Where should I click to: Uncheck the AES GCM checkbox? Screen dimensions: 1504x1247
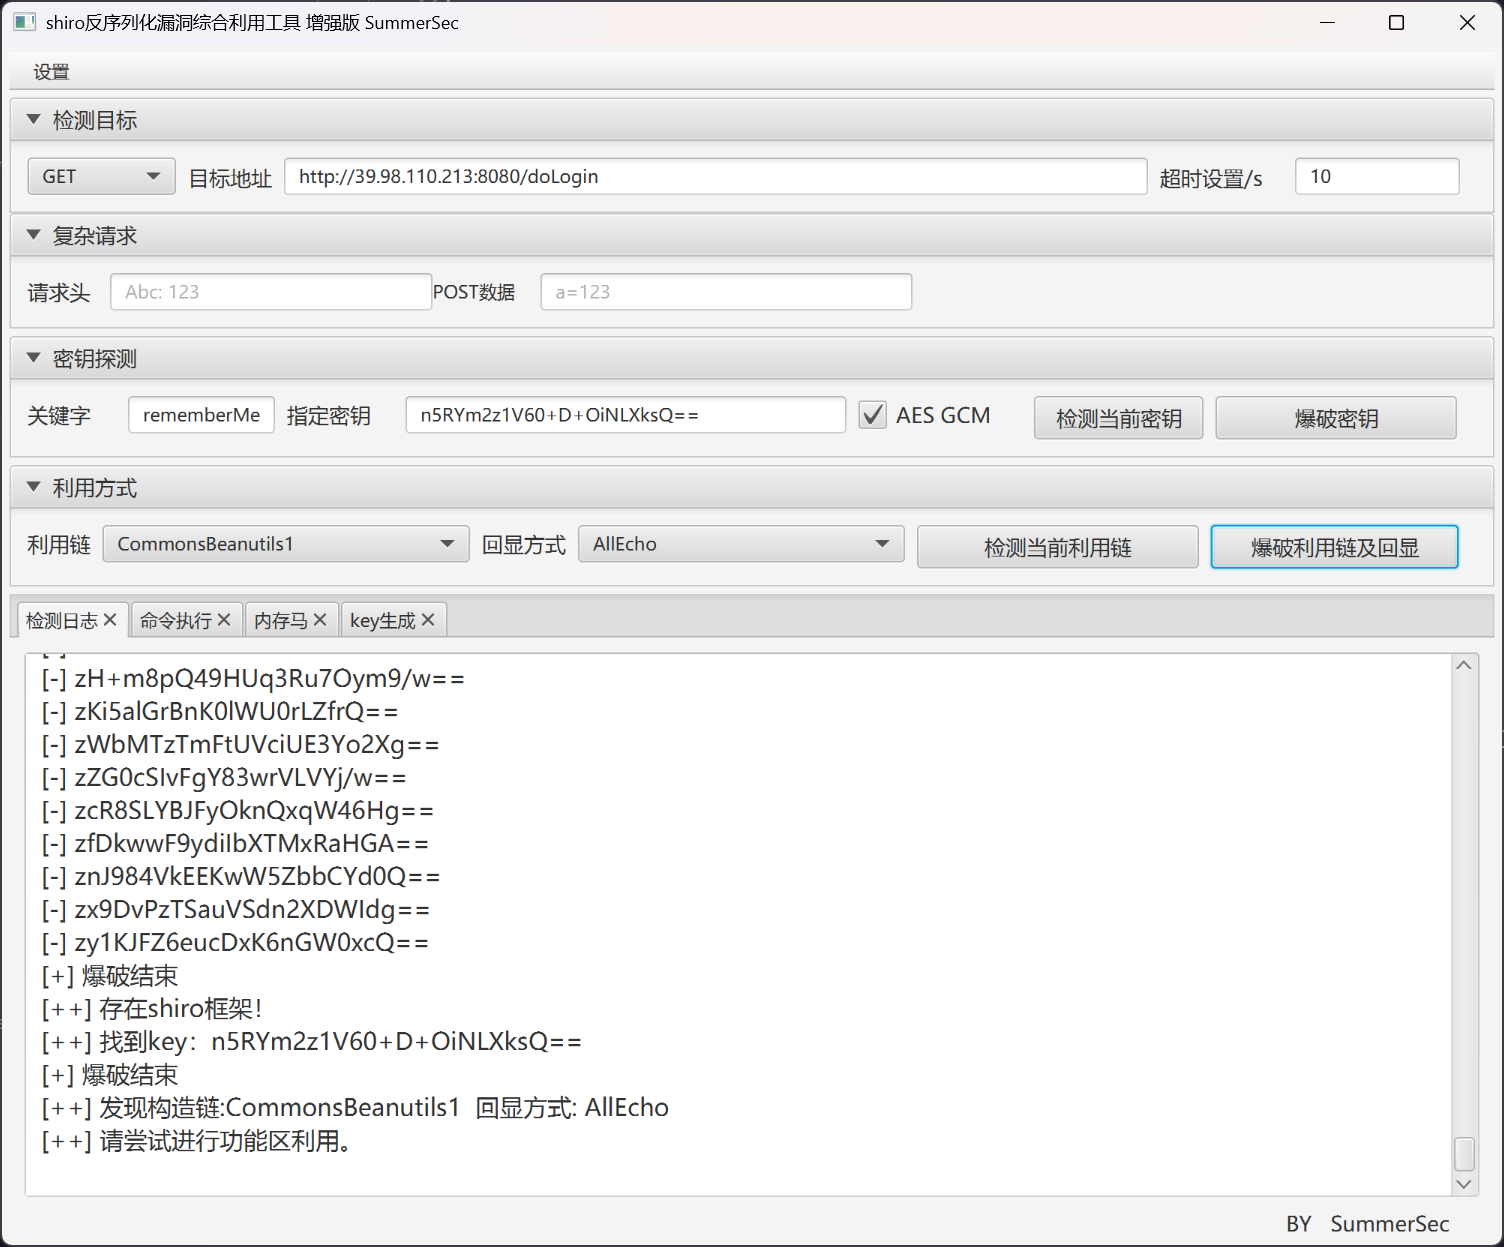pos(873,415)
